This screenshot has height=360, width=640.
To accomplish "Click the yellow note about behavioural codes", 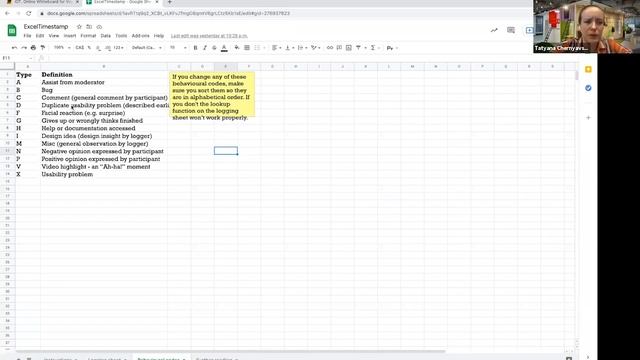I will (212, 94).
